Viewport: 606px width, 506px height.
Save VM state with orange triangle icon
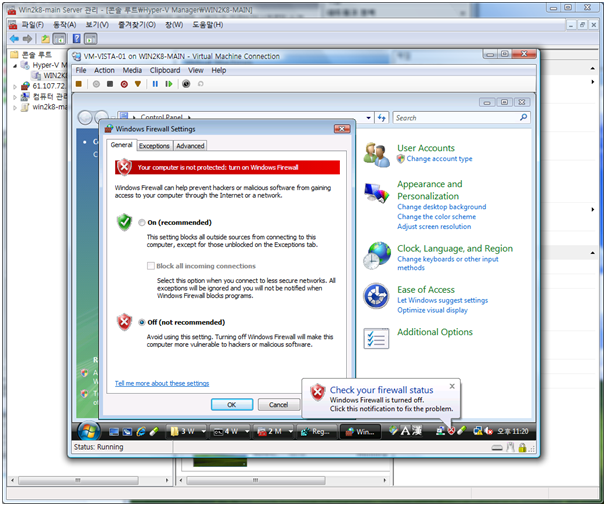(x=138, y=84)
